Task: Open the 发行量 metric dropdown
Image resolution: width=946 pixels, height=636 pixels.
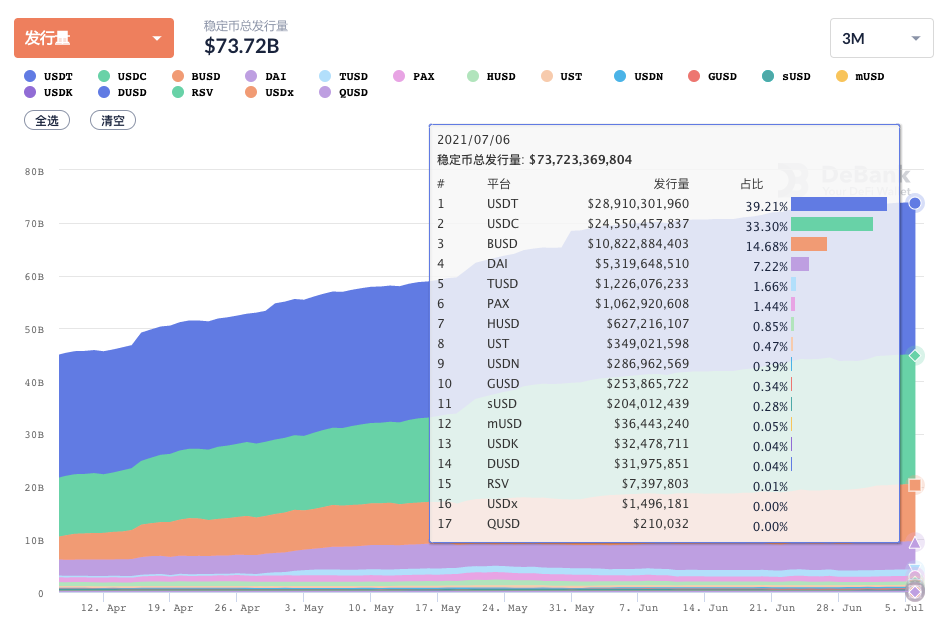Action: coord(93,38)
